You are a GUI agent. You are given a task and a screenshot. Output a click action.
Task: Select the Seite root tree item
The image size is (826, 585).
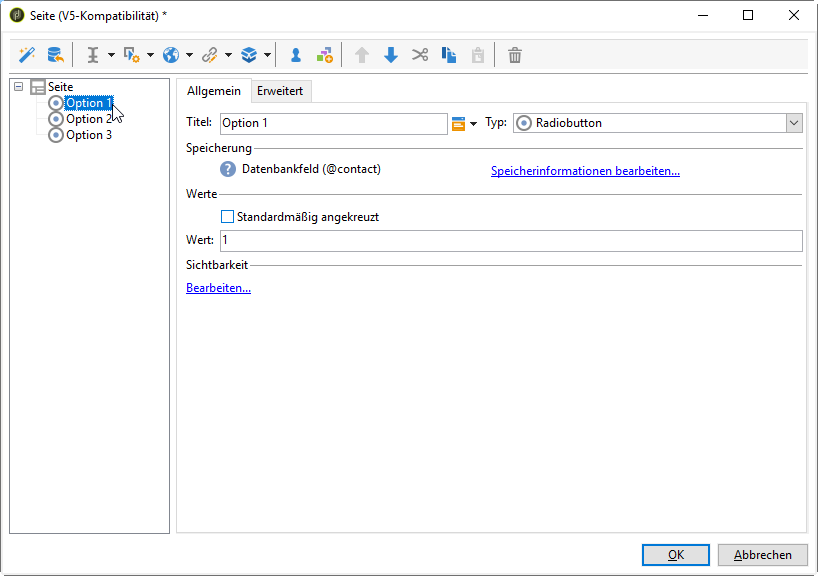coord(60,87)
